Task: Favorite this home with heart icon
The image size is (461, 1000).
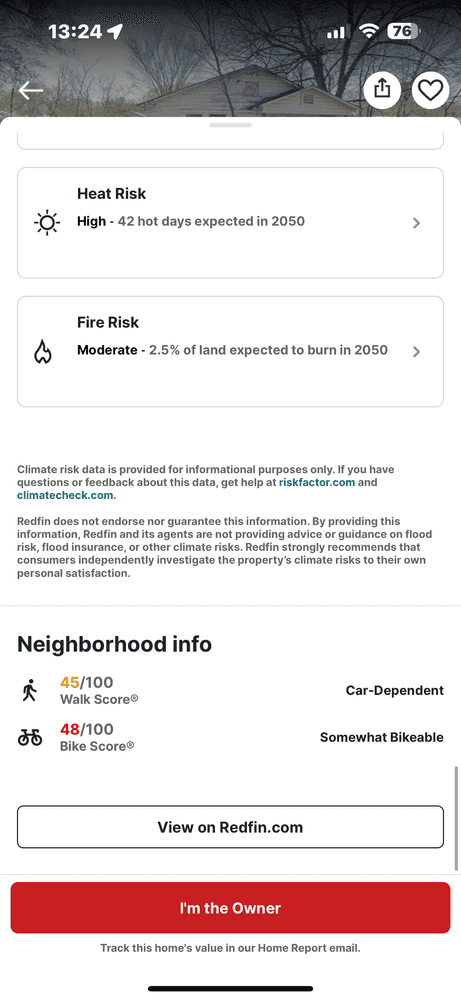Action: click(430, 90)
